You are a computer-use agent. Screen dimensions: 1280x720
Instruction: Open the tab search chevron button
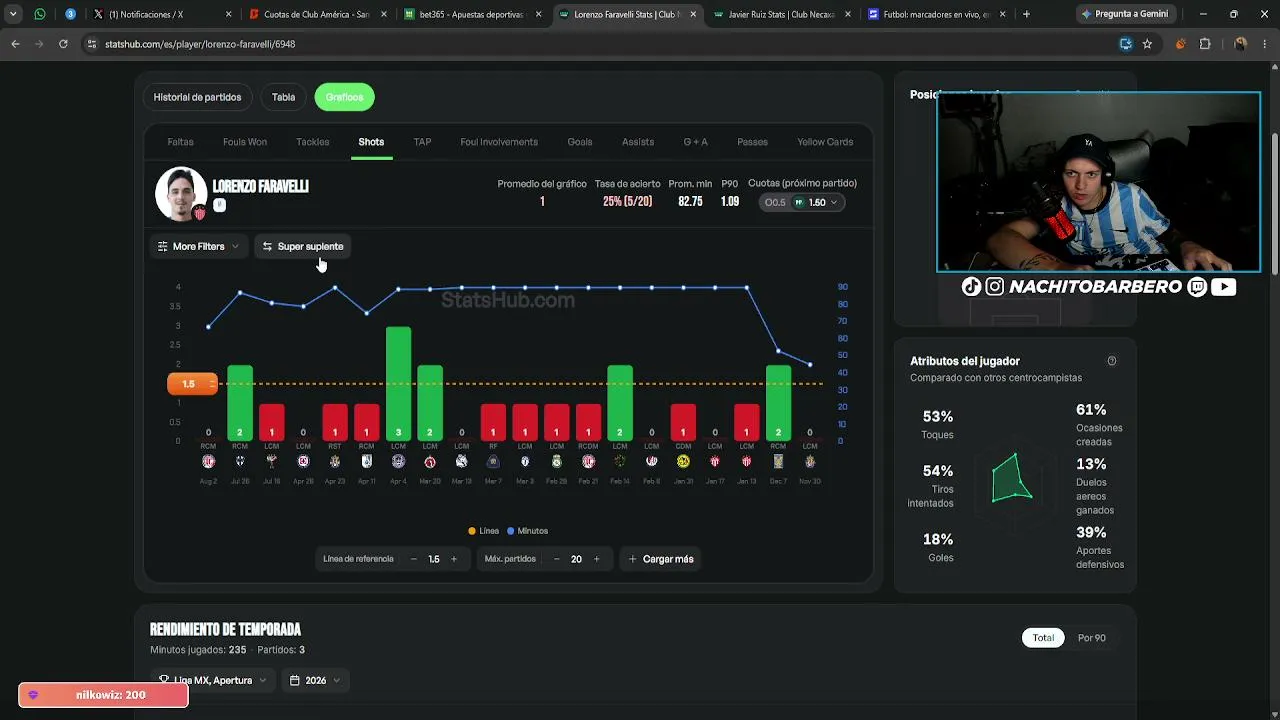(x=13, y=14)
